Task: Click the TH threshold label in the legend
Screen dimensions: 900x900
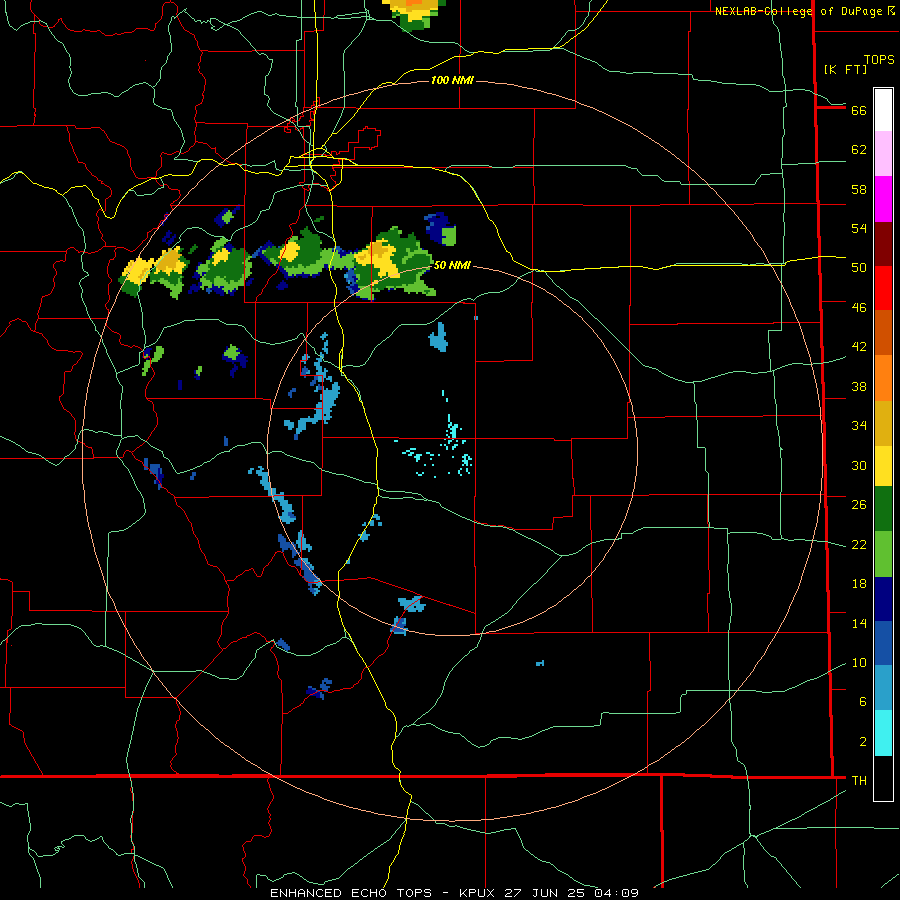Action: [859, 781]
